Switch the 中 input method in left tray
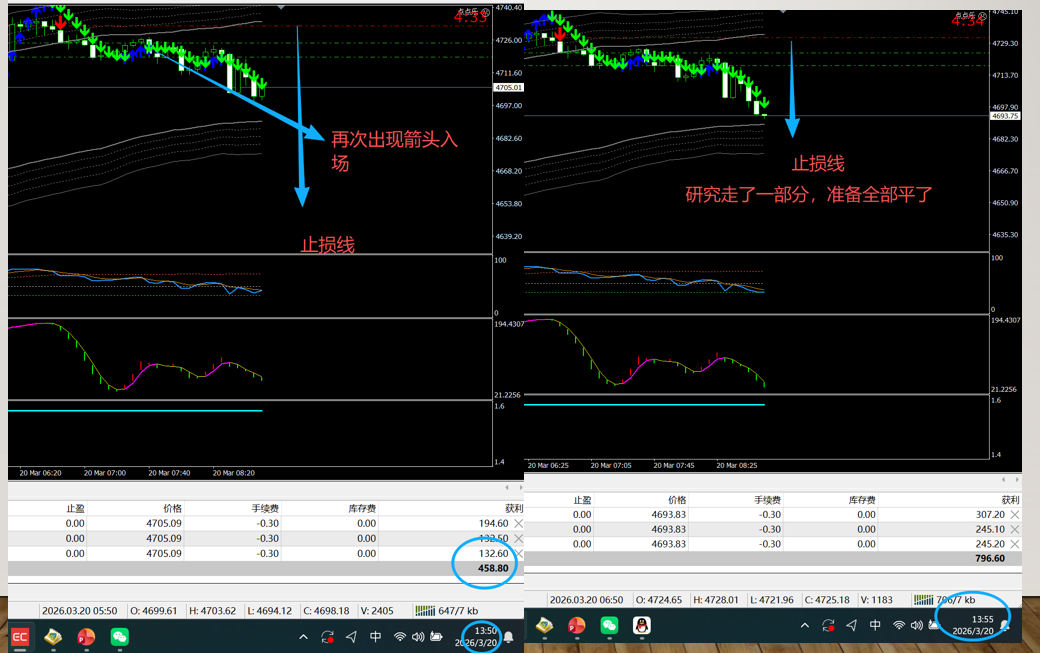Image resolution: width=1040 pixels, height=653 pixels. (x=375, y=636)
